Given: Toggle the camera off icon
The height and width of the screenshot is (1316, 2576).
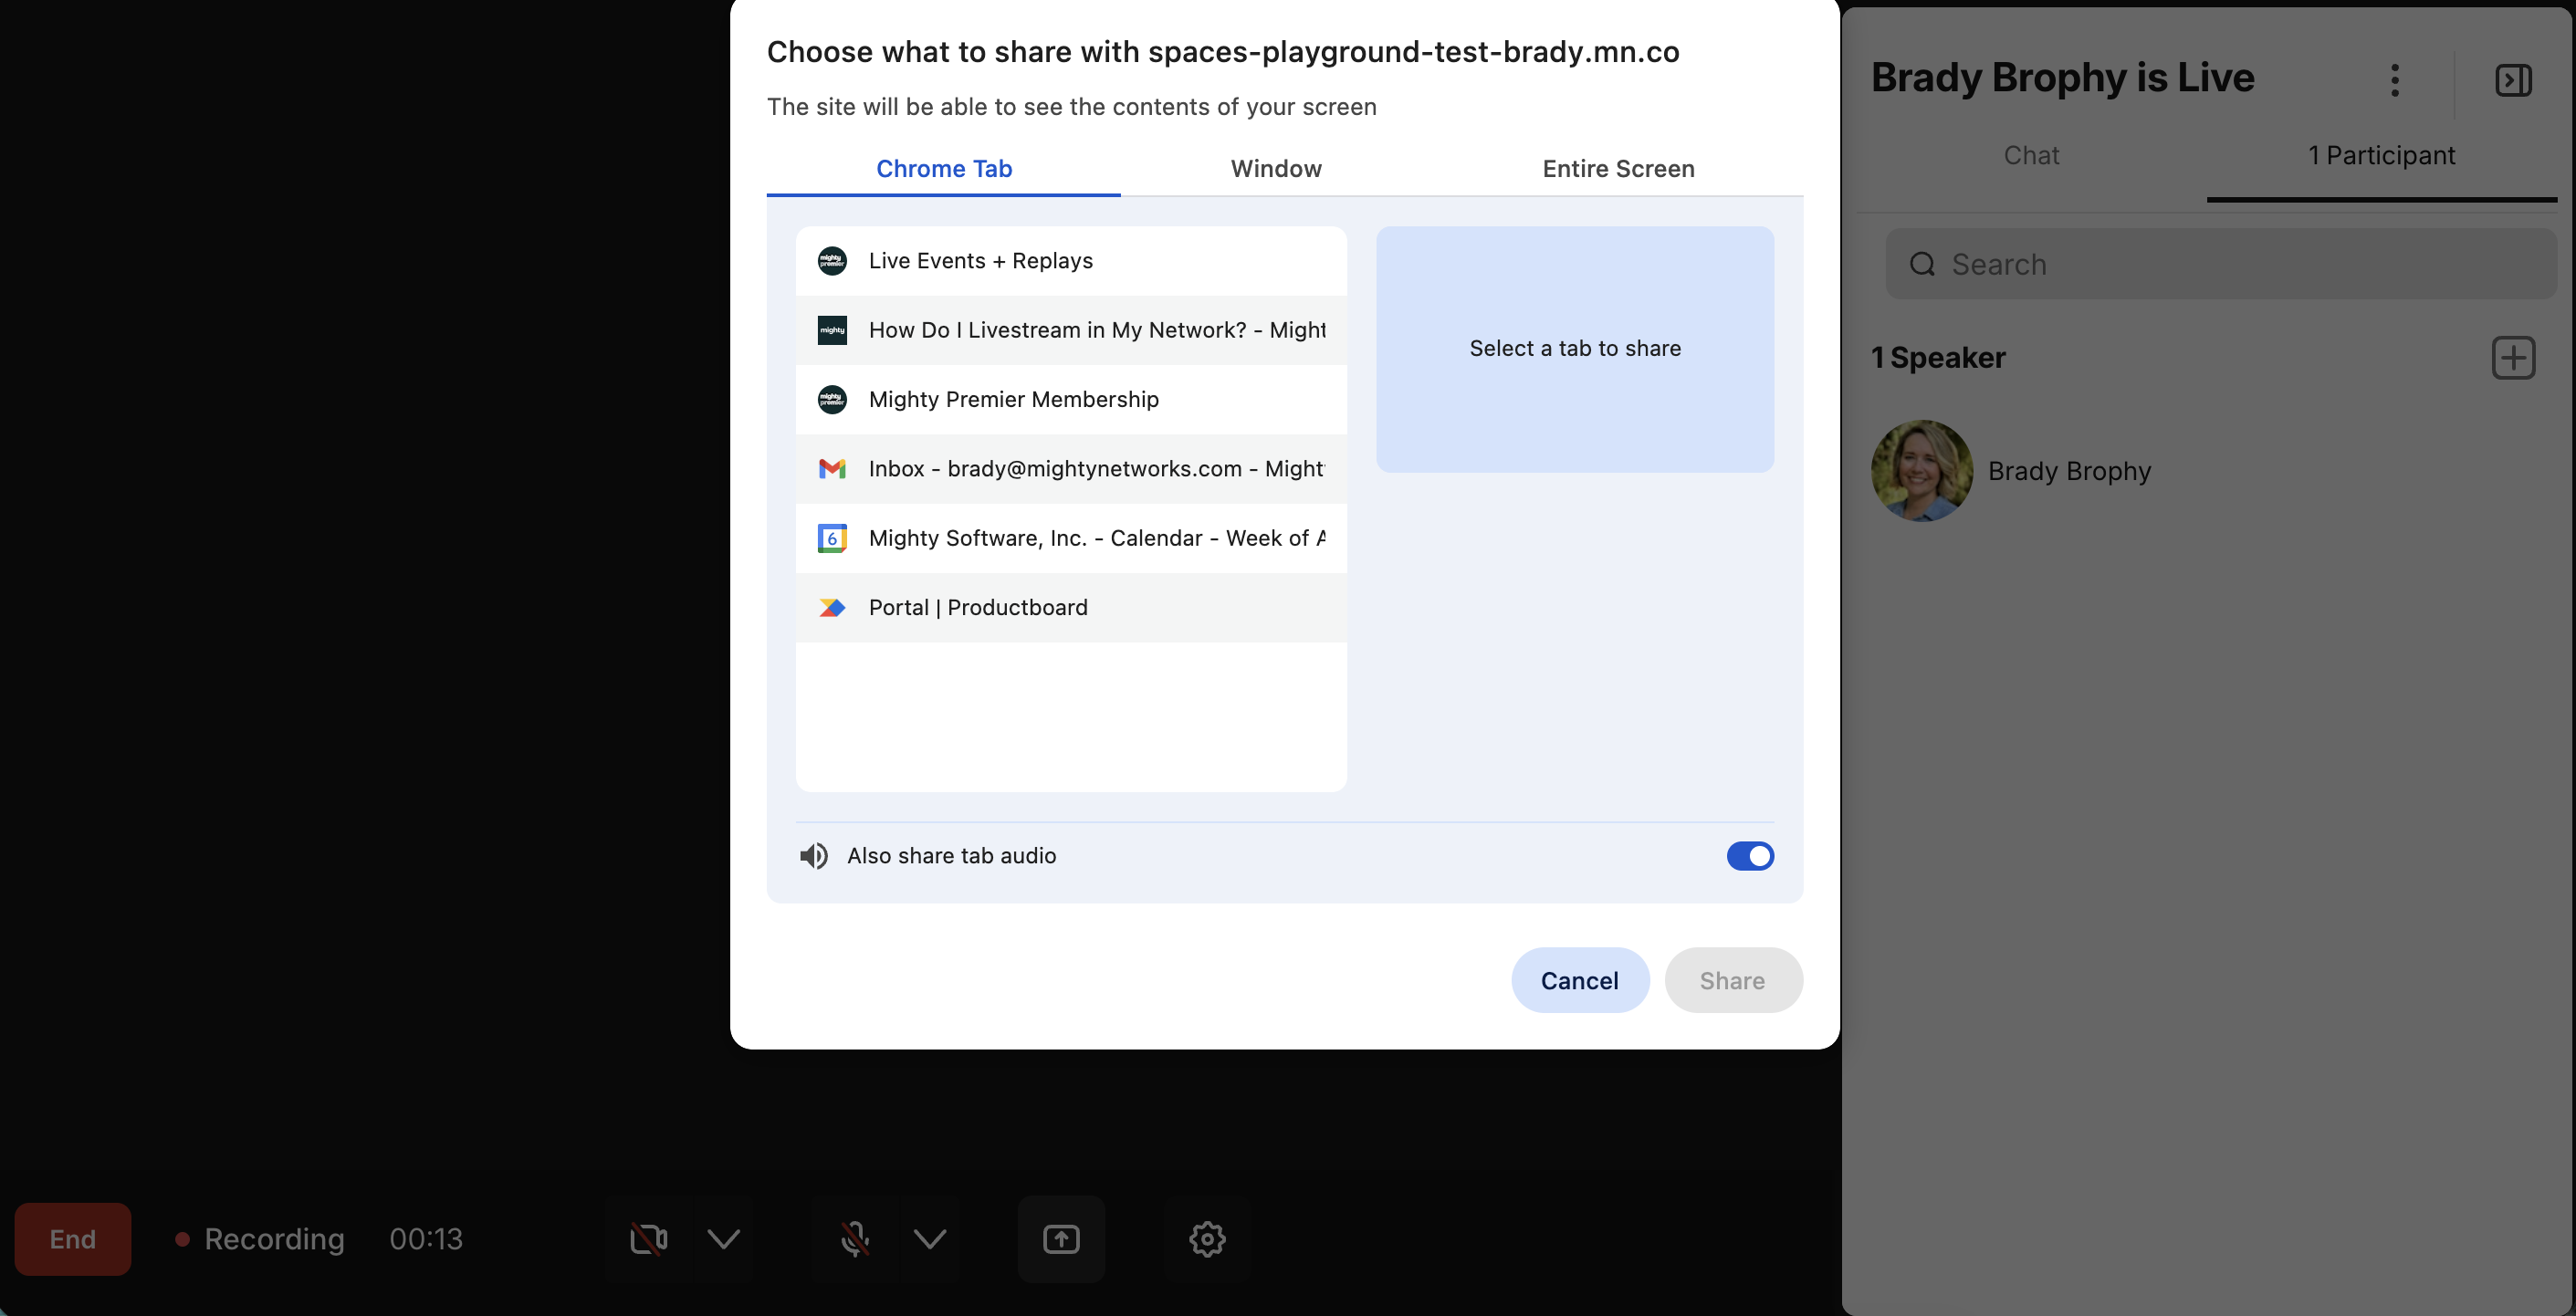Looking at the screenshot, I should click(648, 1239).
